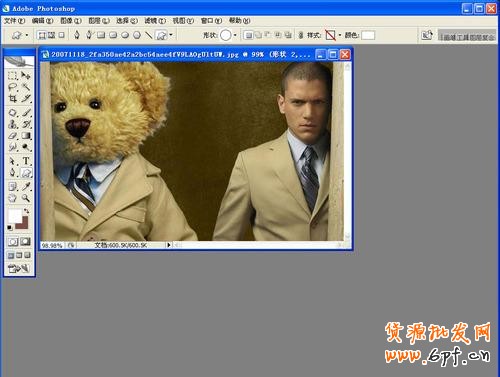
Task: Select the Crop tool
Action: (x=13, y=98)
